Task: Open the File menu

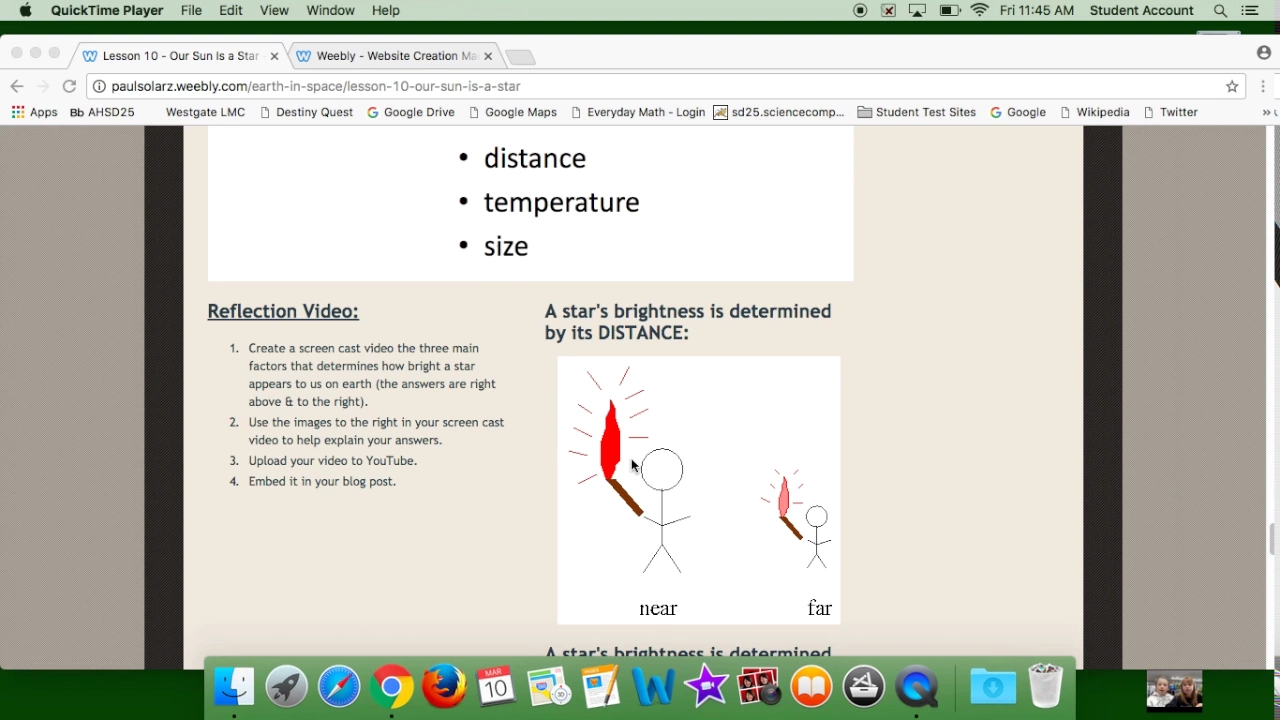Action: (x=191, y=10)
